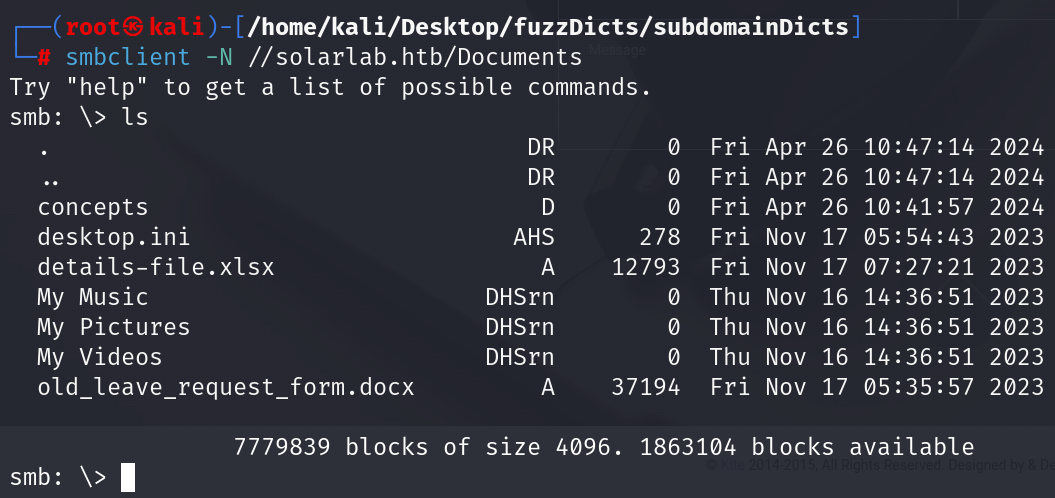Click the block cursor at smb prompt
The height and width of the screenshot is (498, 1055).
coord(127,477)
